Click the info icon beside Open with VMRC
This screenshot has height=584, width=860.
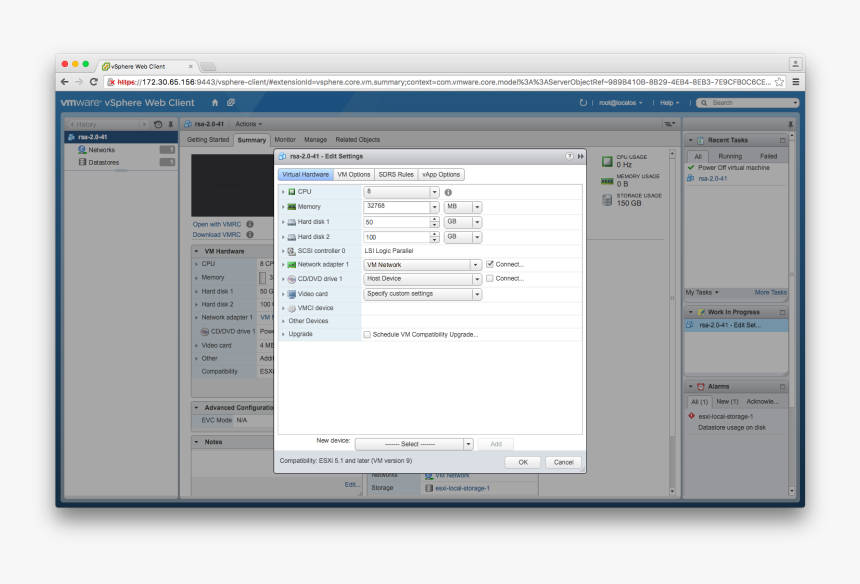(250, 224)
